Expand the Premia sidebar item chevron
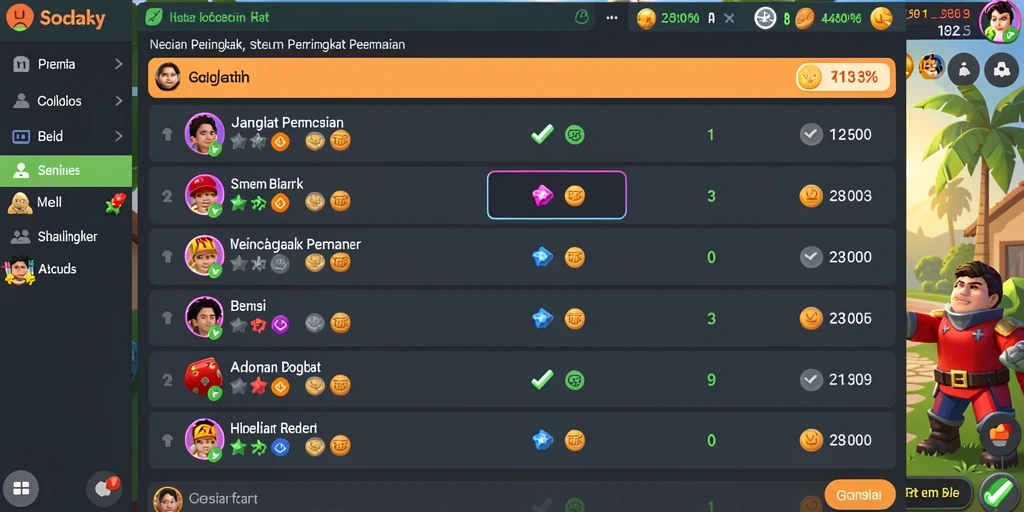This screenshot has width=1024, height=512. [x=118, y=64]
